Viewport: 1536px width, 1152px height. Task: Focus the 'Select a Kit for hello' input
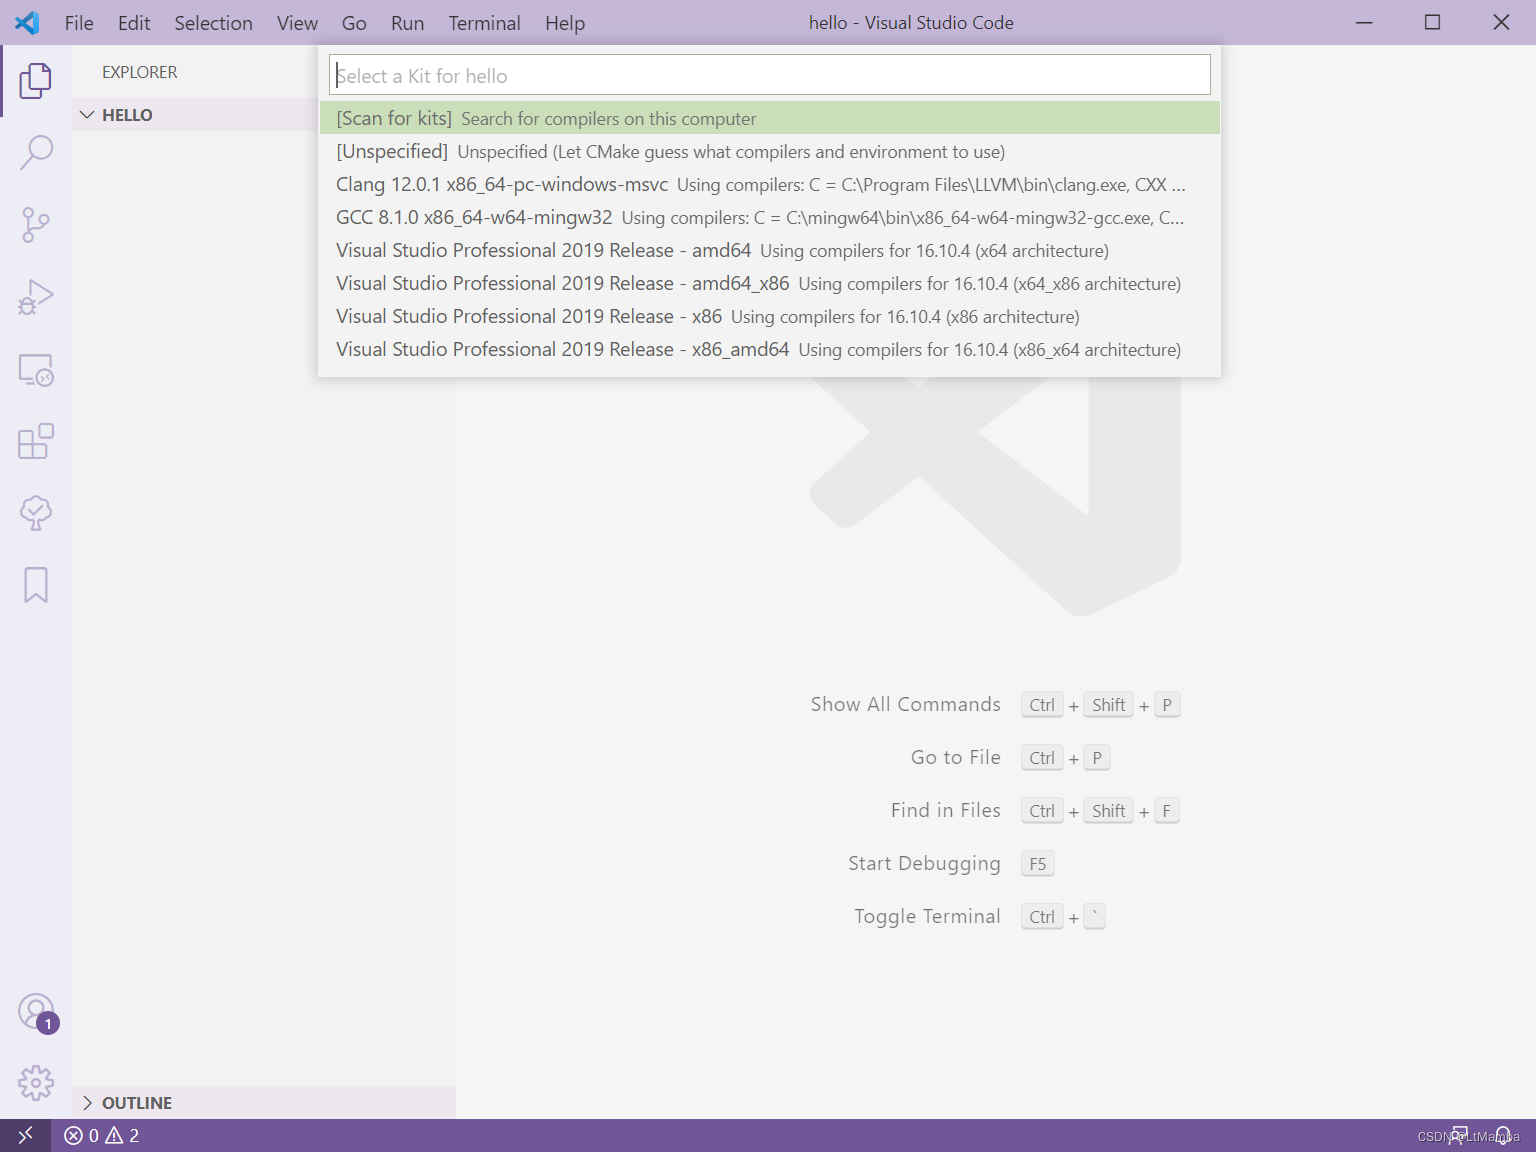pos(770,75)
